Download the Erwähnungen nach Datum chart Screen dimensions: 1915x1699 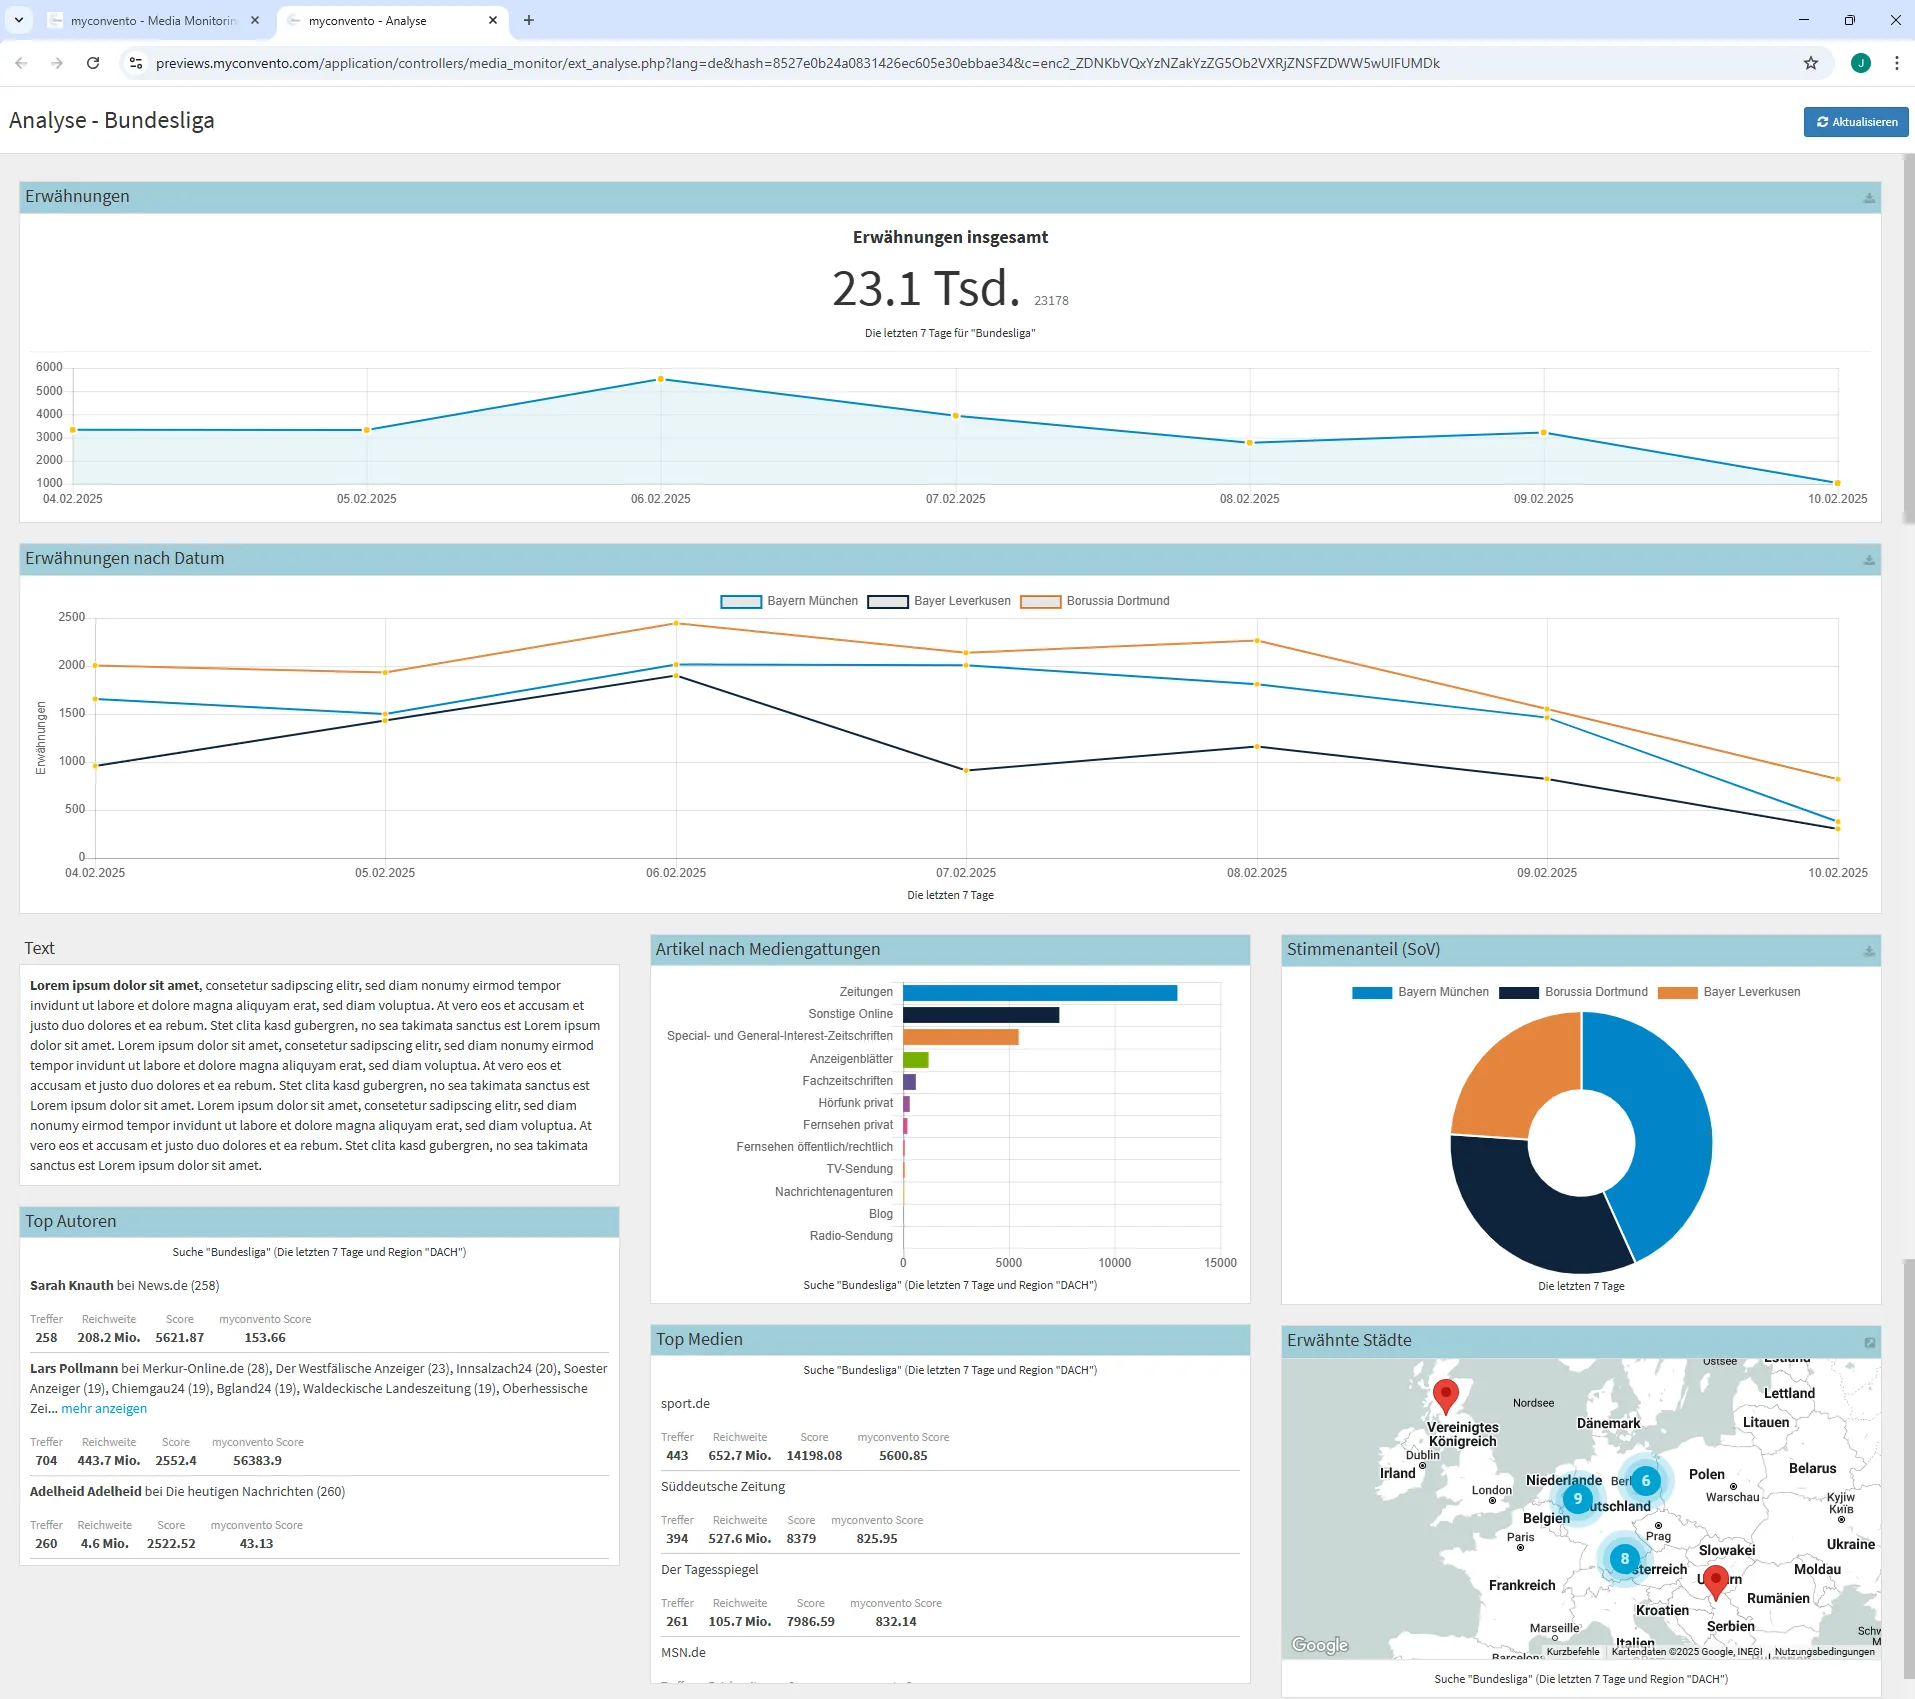pyautogui.click(x=1868, y=560)
